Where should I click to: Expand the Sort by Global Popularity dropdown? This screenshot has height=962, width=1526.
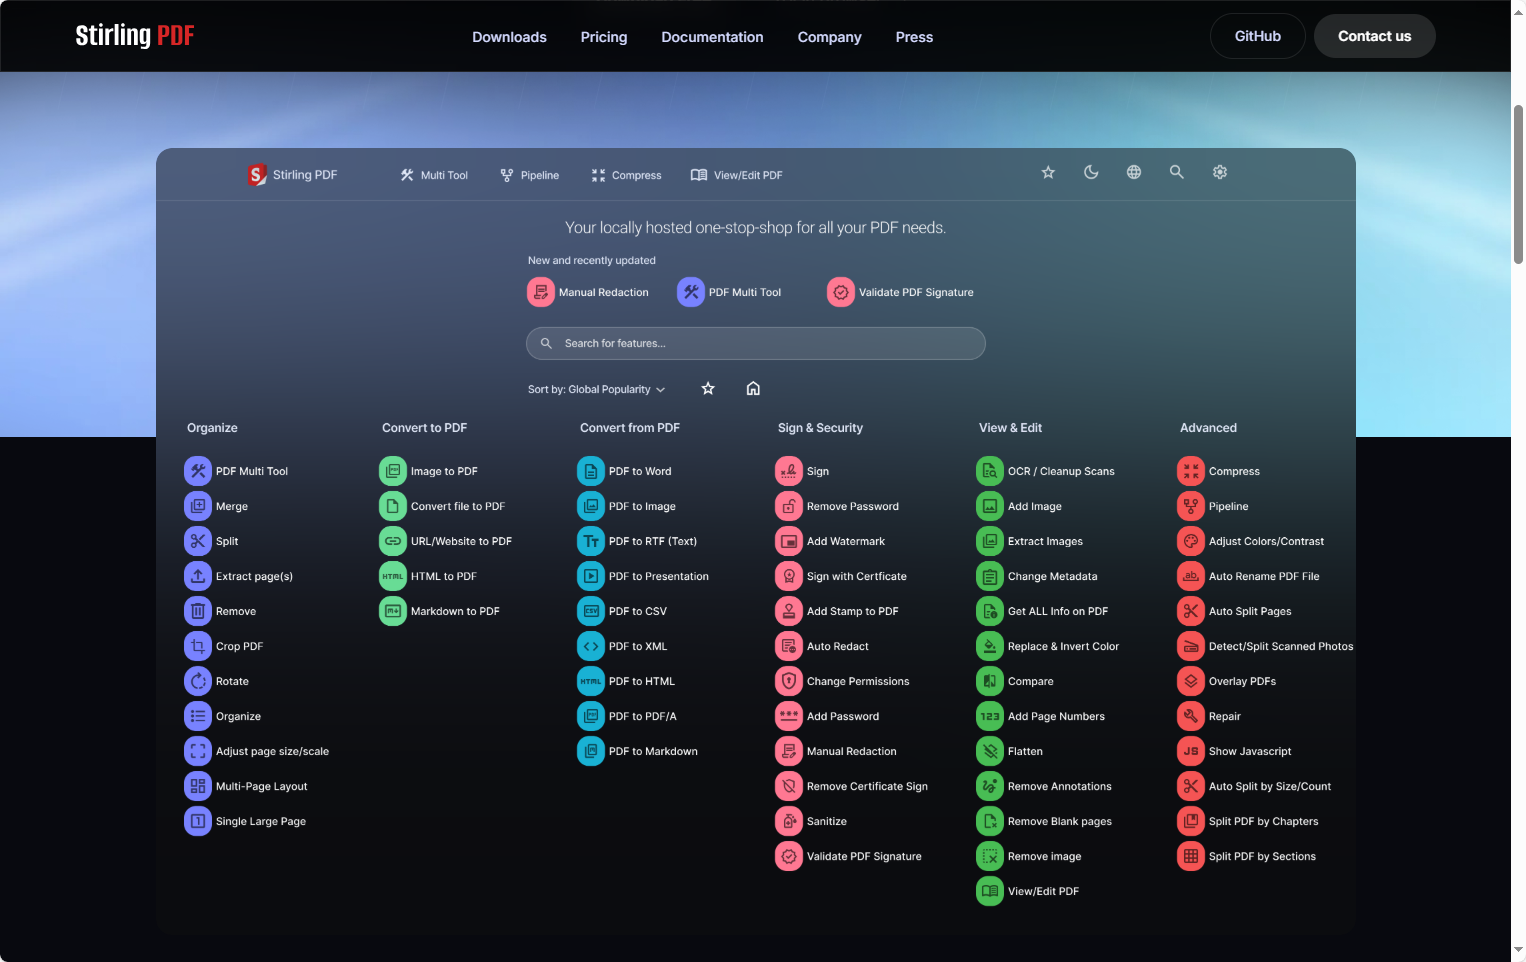(596, 389)
